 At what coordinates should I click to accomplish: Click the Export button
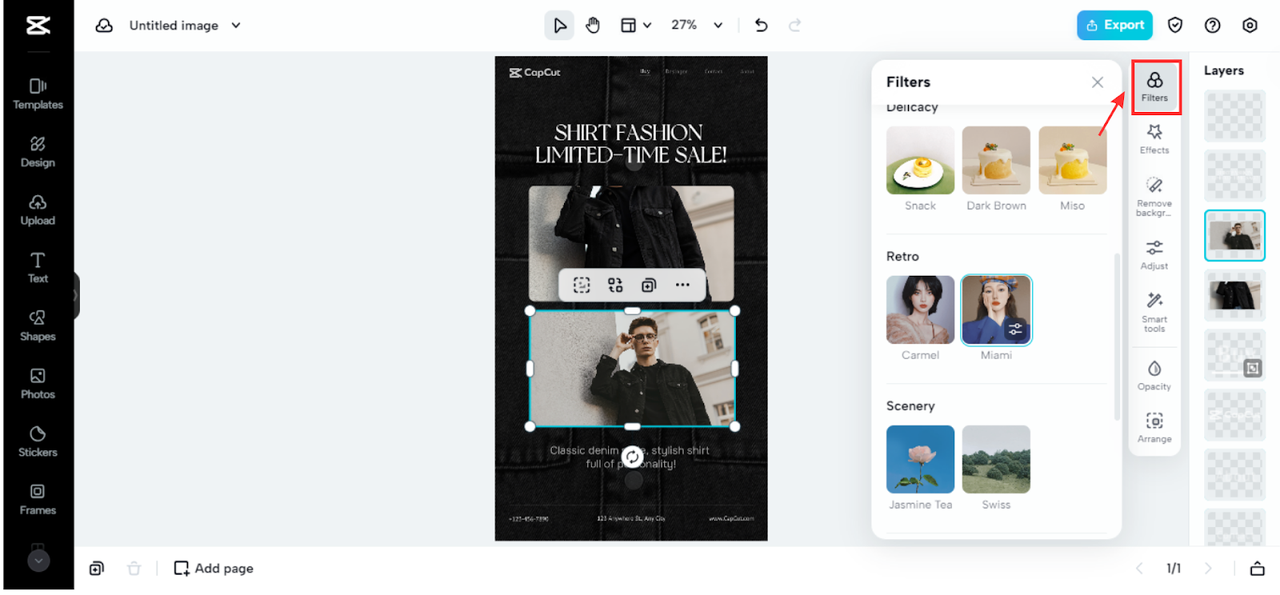click(x=1114, y=25)
